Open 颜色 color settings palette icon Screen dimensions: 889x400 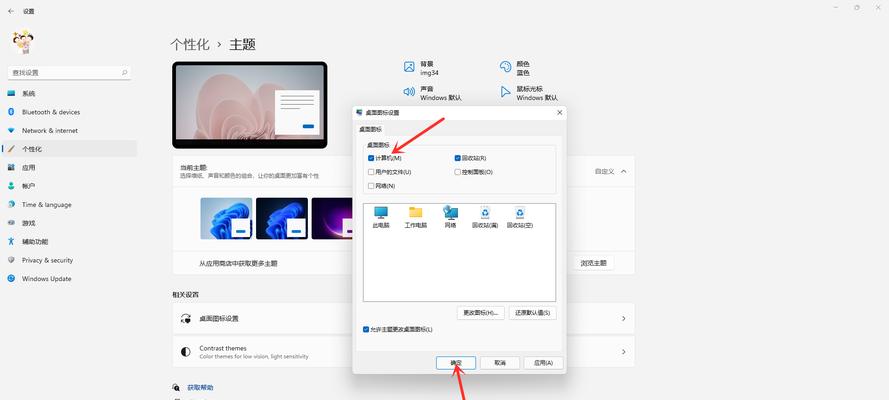(x=505, y=67)
